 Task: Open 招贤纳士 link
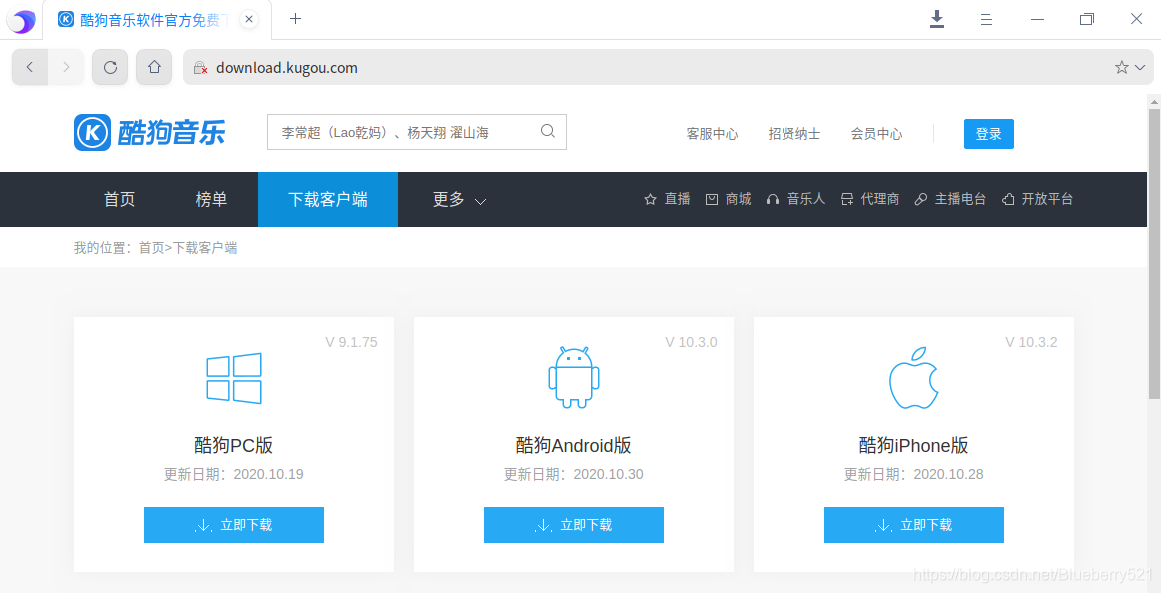pos(794,134)
